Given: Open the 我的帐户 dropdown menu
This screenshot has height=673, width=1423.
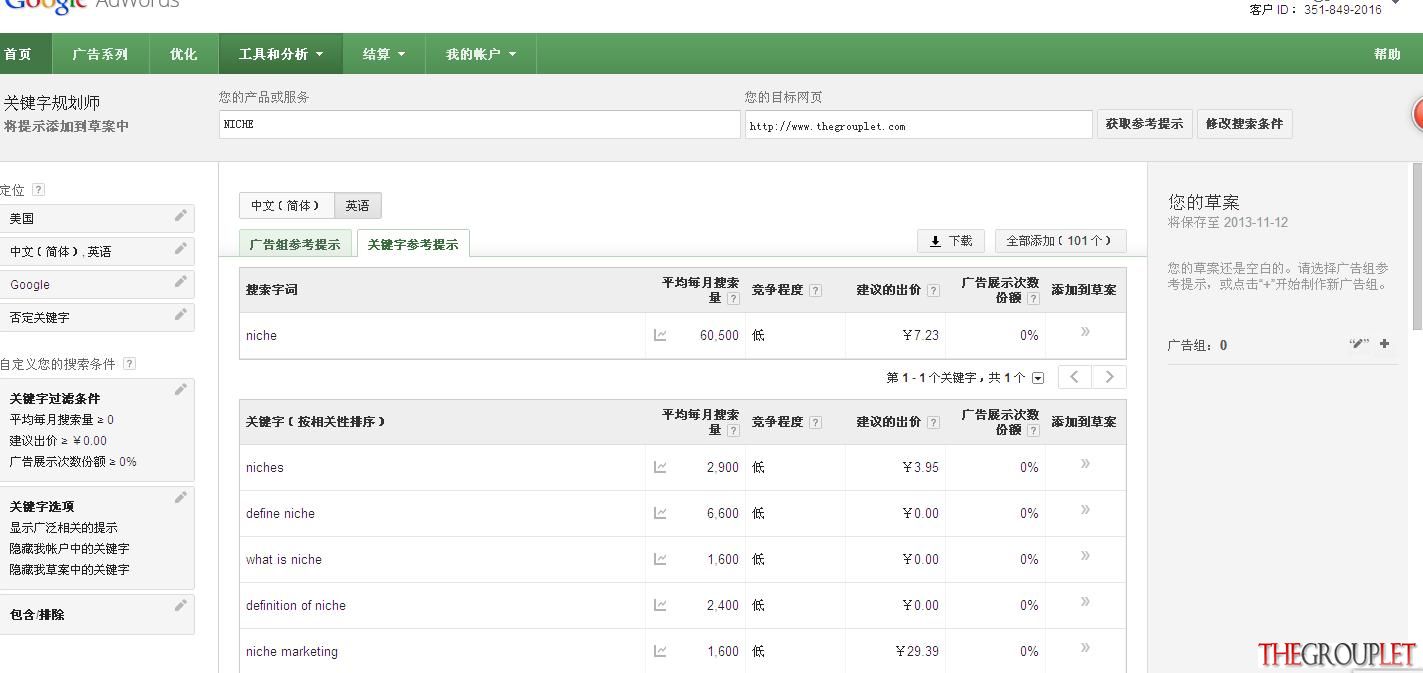Looking at the screenshot, I should coord(481,54).
